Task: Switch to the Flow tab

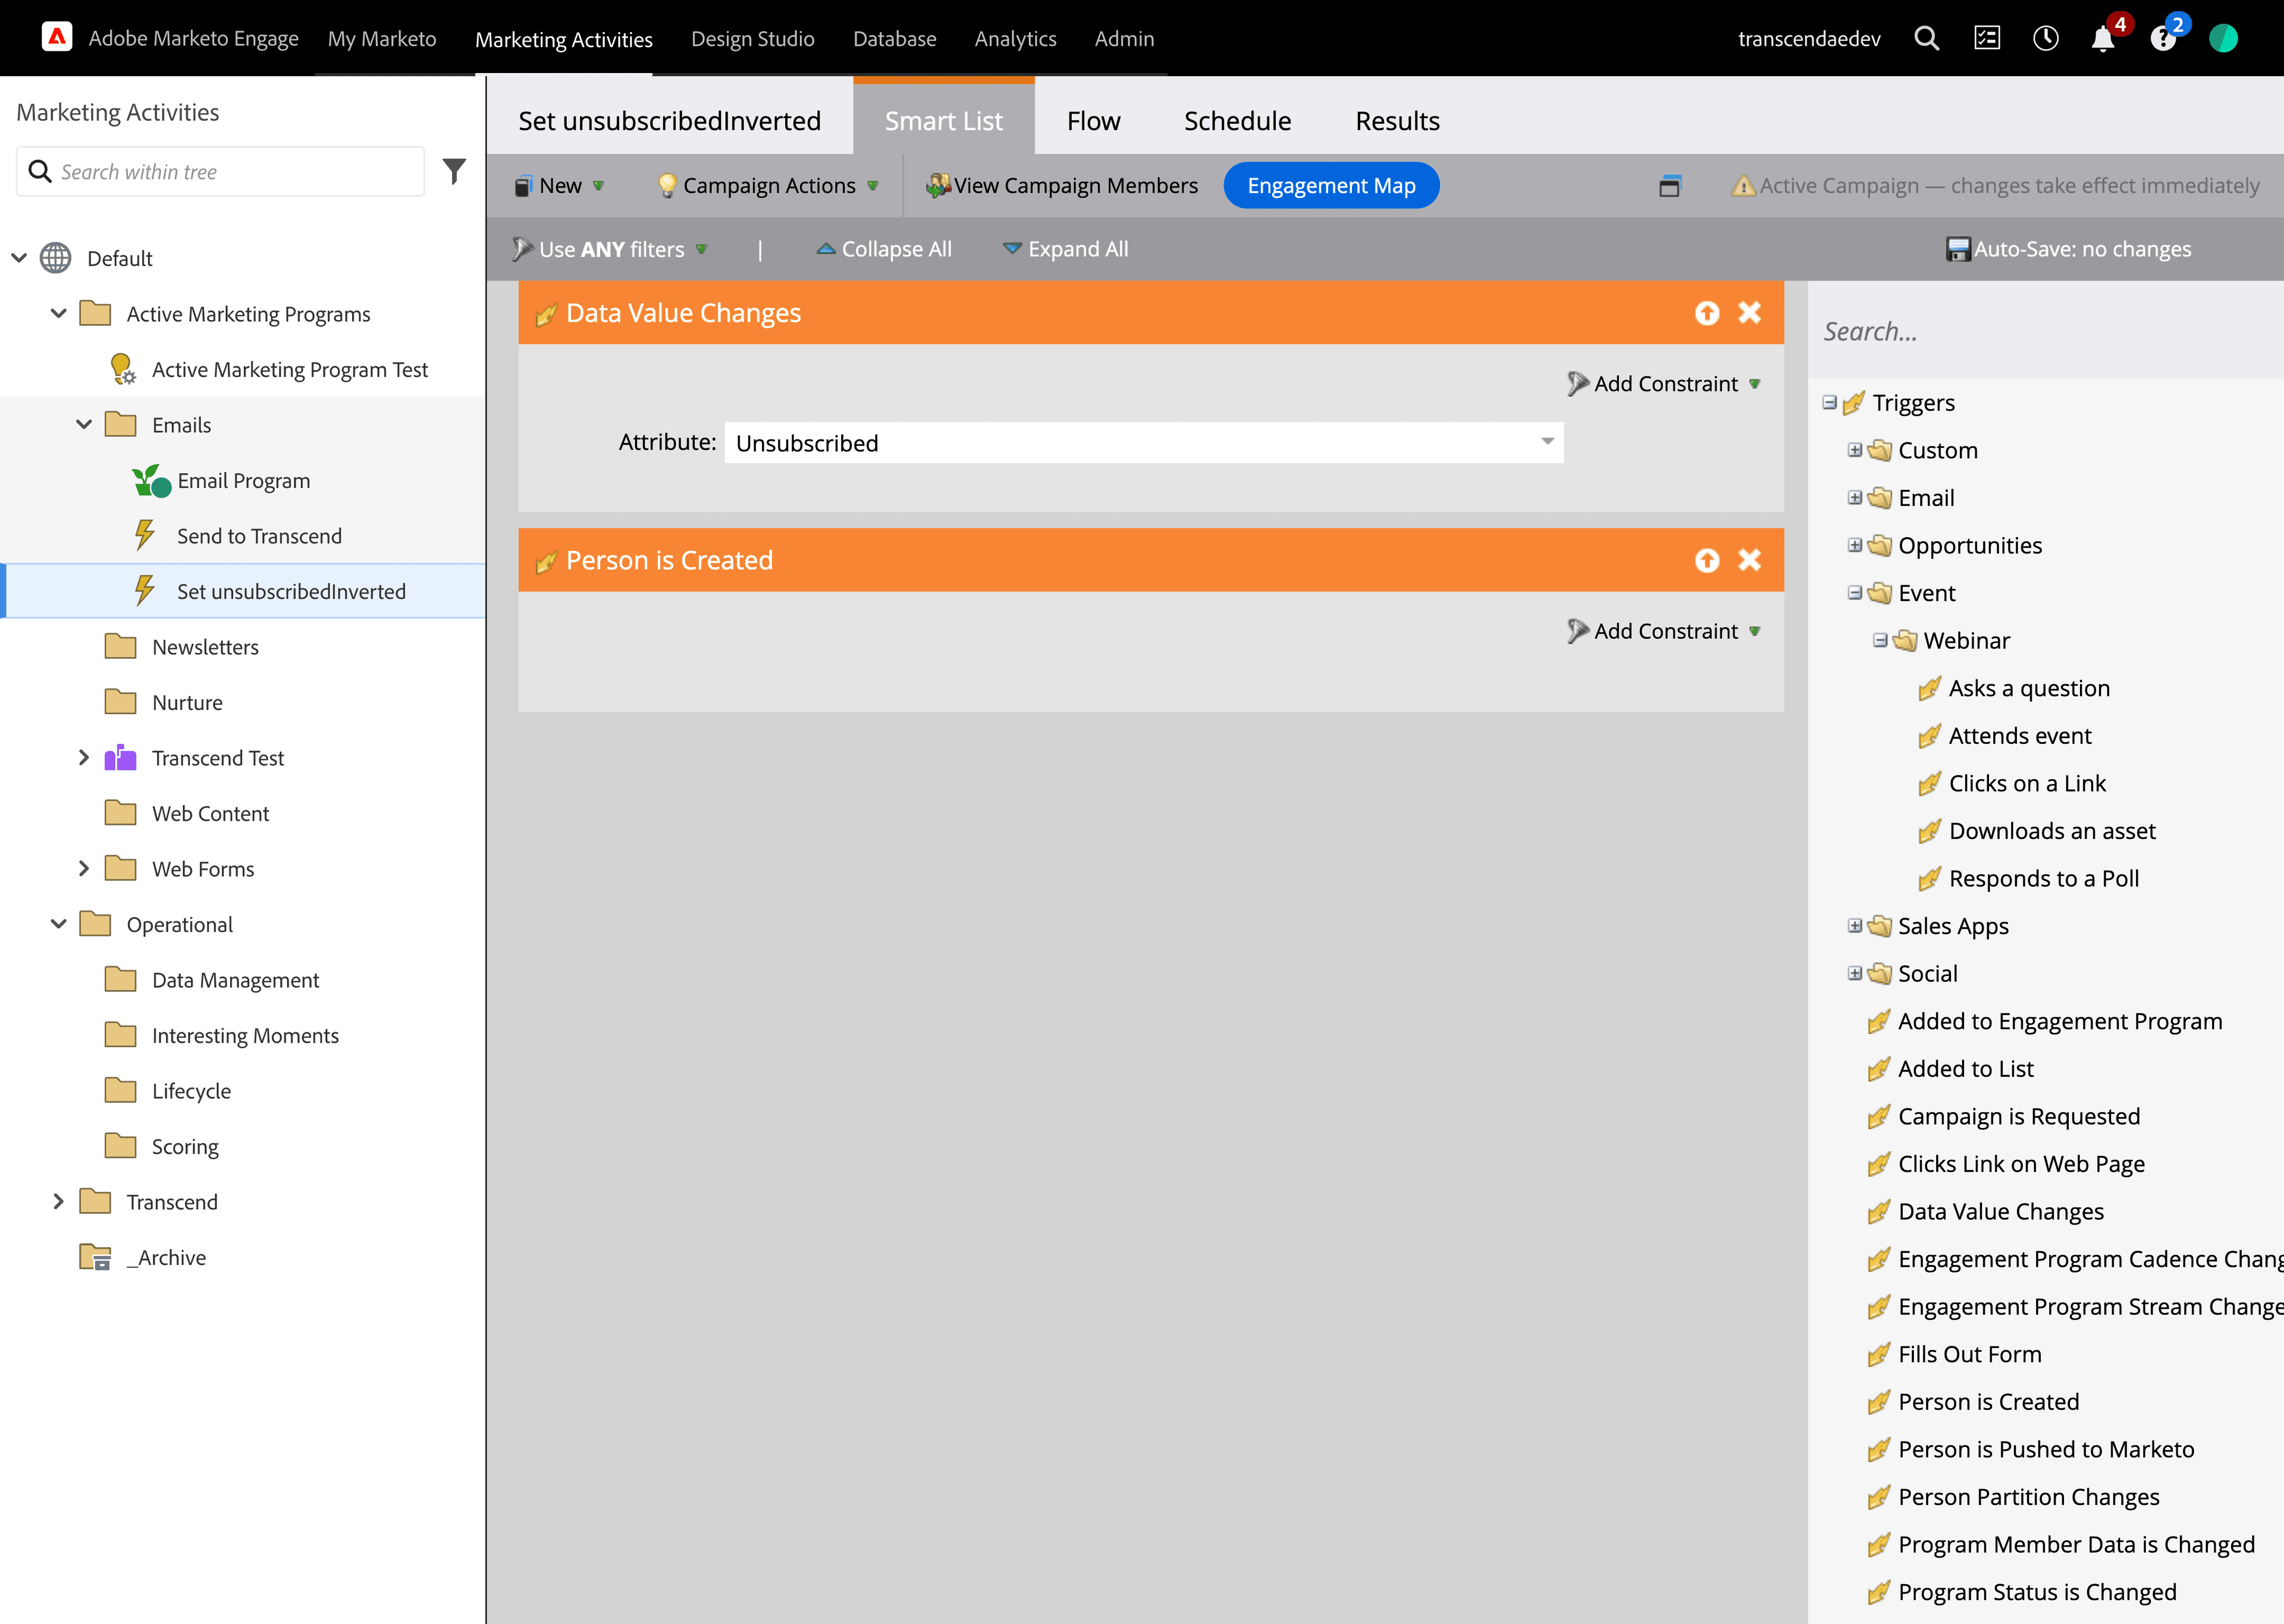Action: coord(1093,121)
